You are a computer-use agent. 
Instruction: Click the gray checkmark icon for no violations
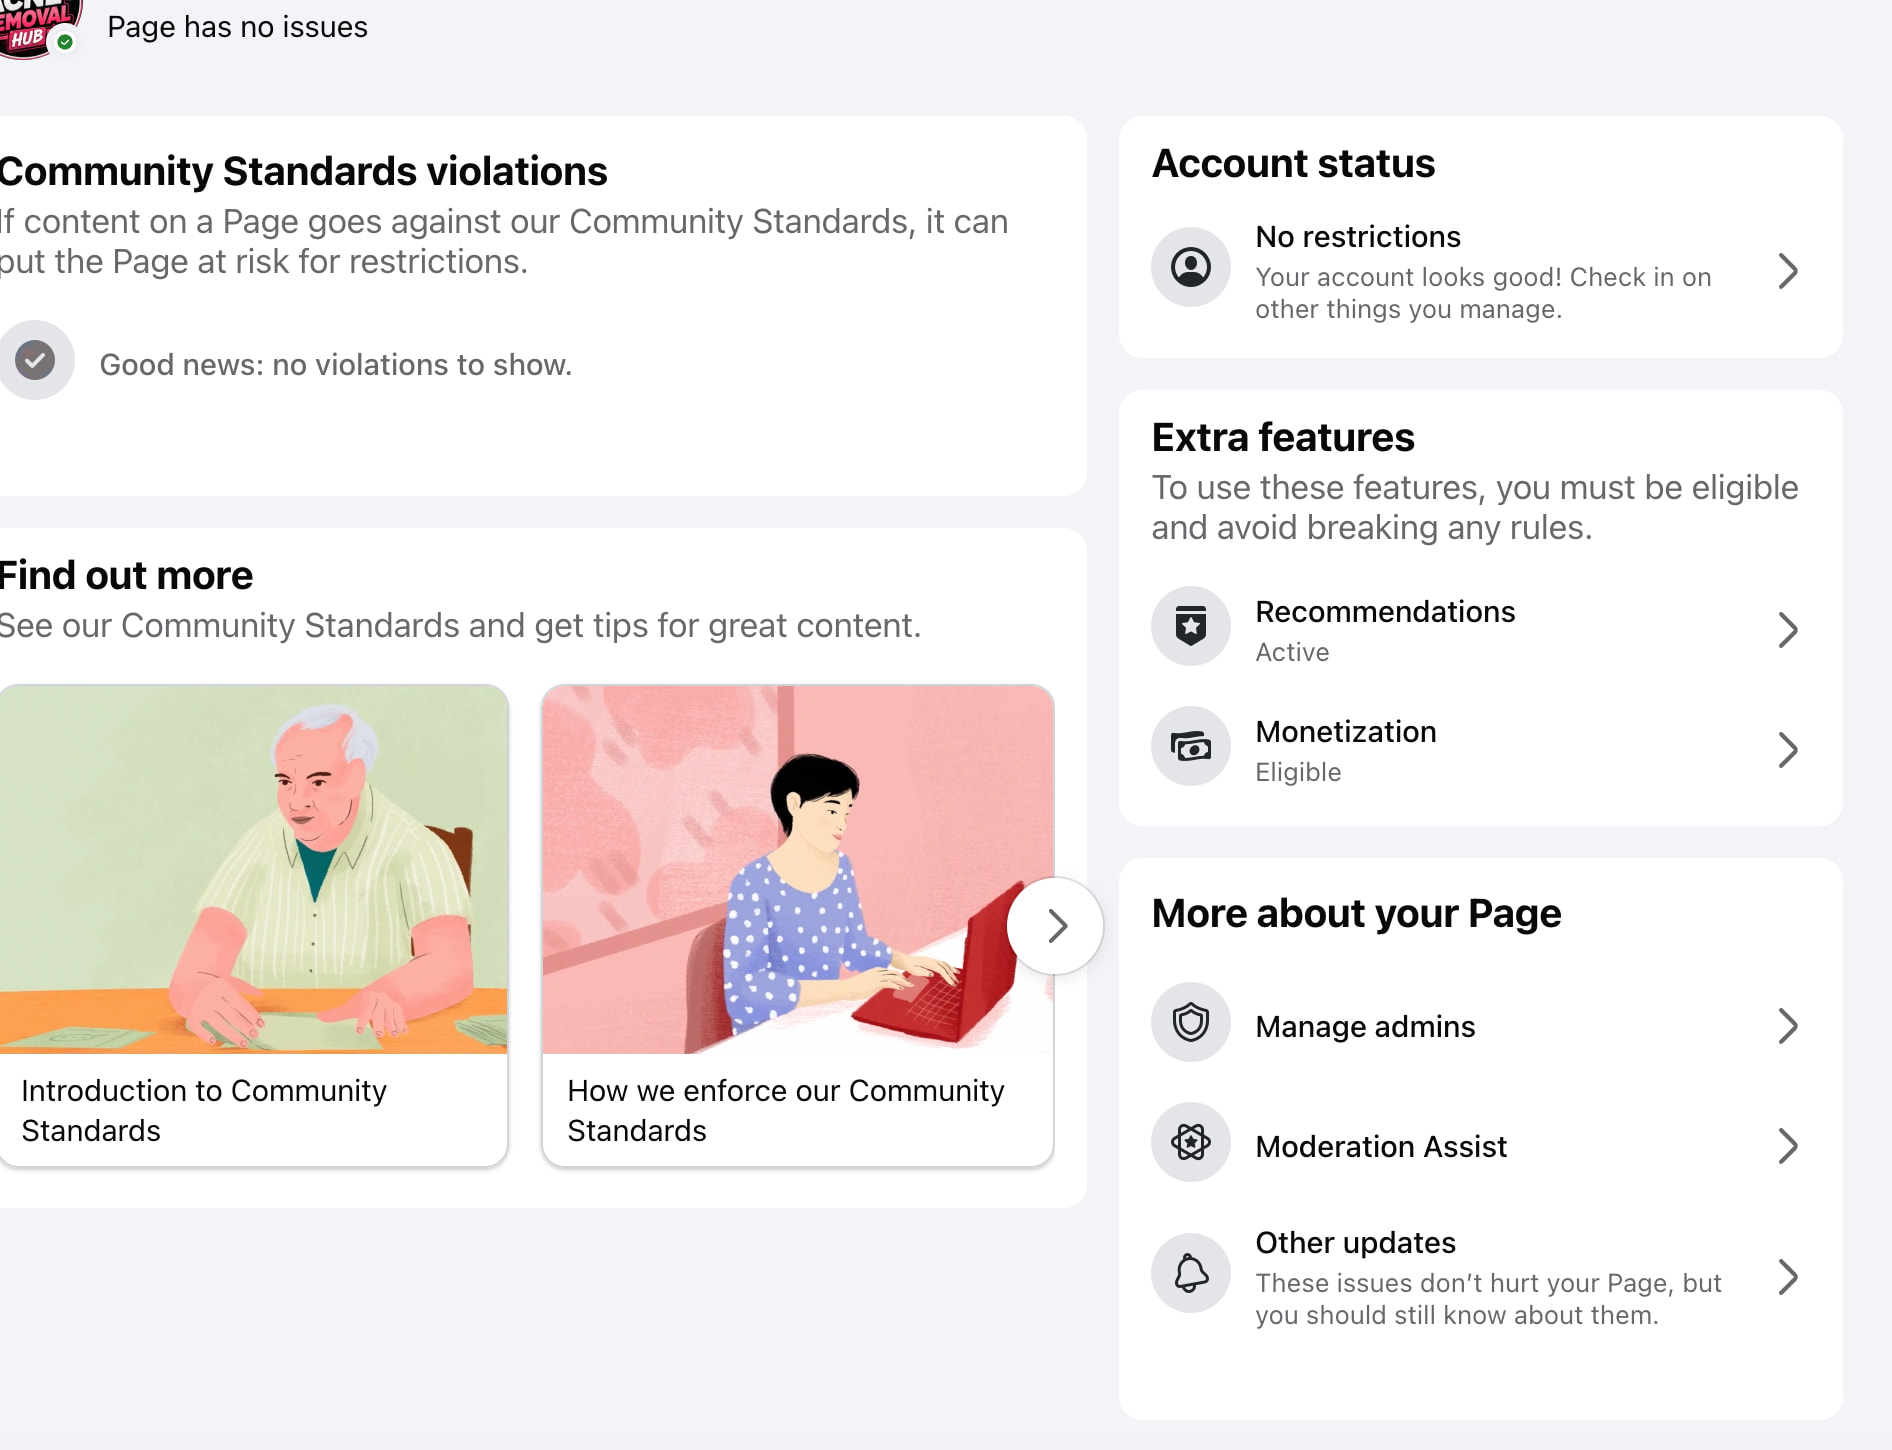35,360
